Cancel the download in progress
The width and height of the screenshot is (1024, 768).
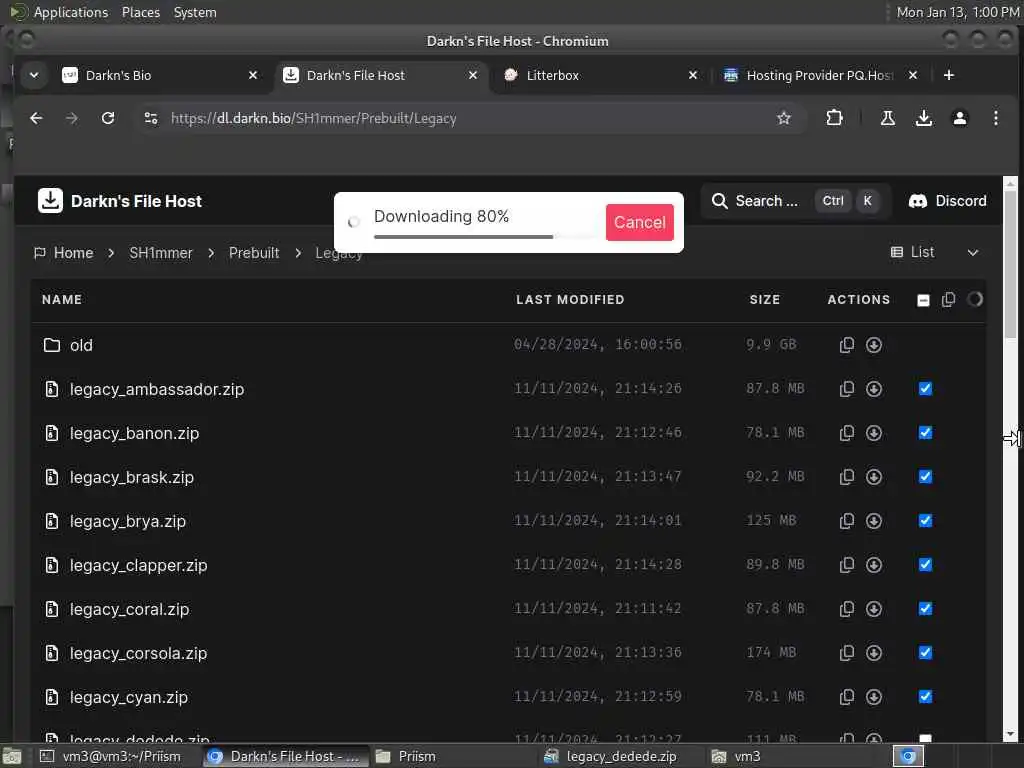[x=639, y=222]
